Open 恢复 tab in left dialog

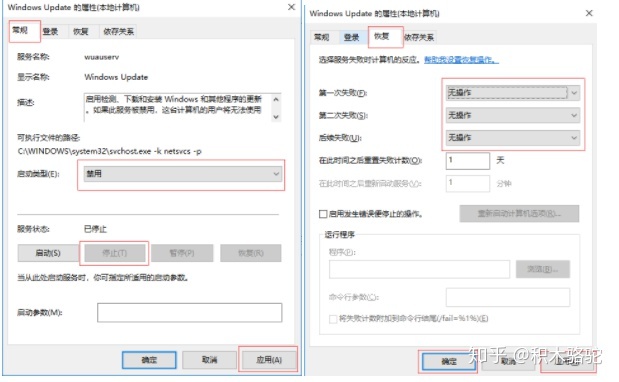81,32
